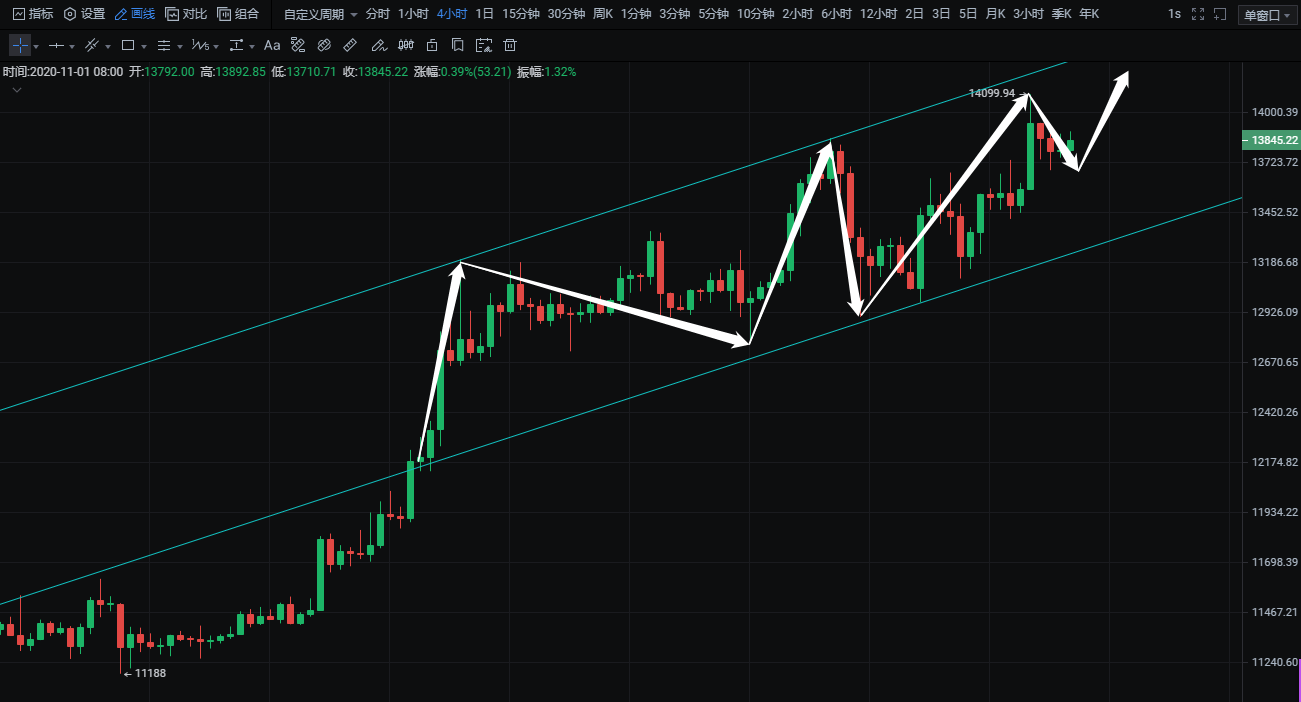Viewport: 1301px width, 702px height.
Task: Click the fullscreen expand icon
Action: click(1198, 14)
